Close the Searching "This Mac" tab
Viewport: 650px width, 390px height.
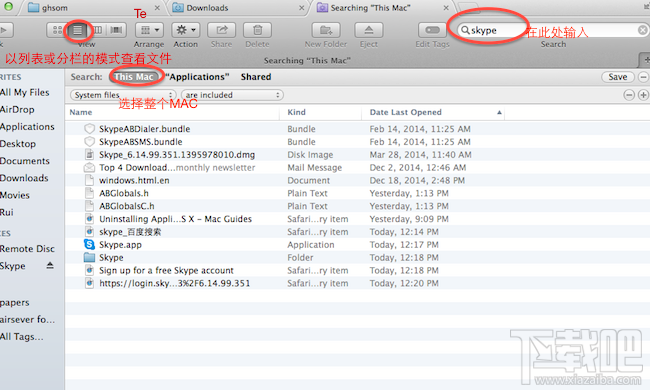tap(446, 8)
